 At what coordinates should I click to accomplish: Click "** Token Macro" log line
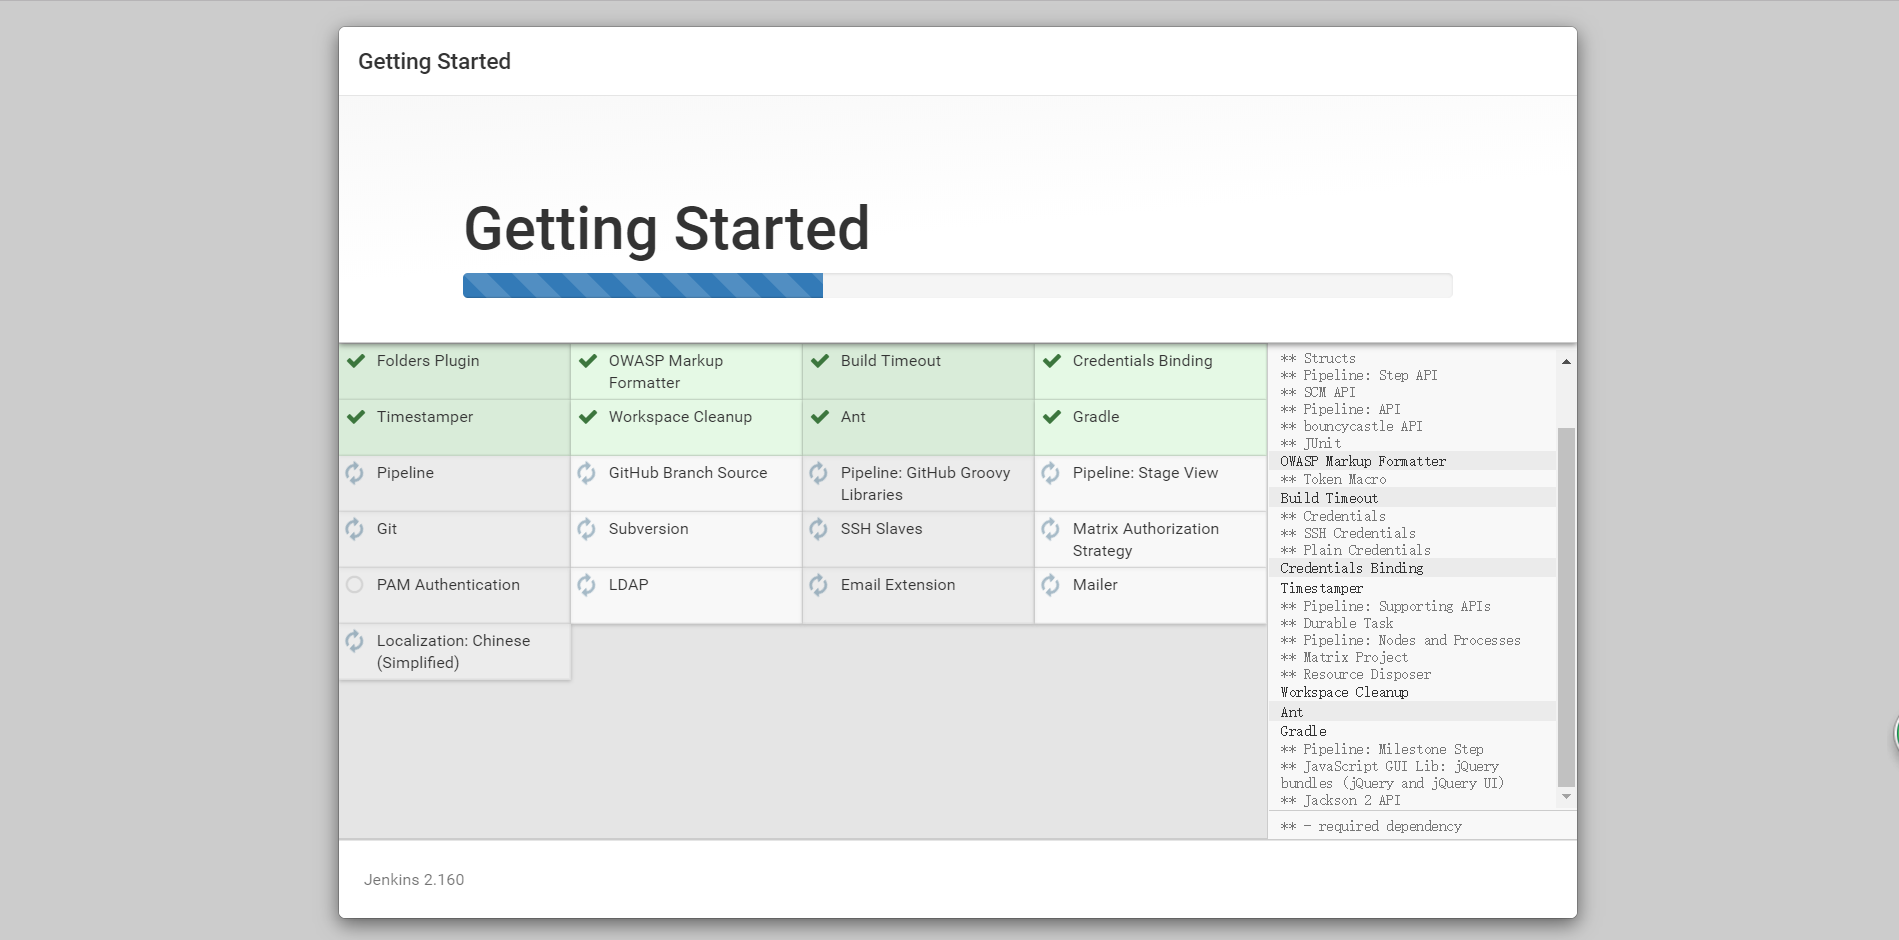(x=1333, y=479)
